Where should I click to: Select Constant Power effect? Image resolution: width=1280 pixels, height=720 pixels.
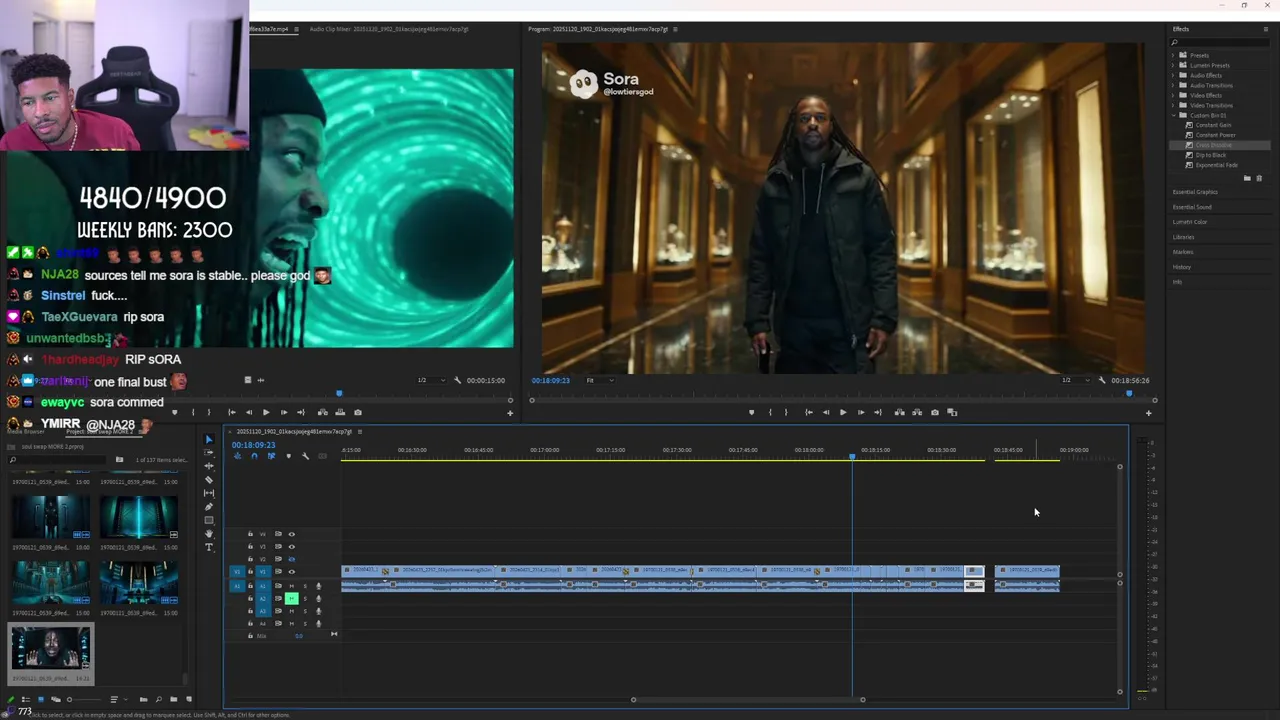point(1215,135)
